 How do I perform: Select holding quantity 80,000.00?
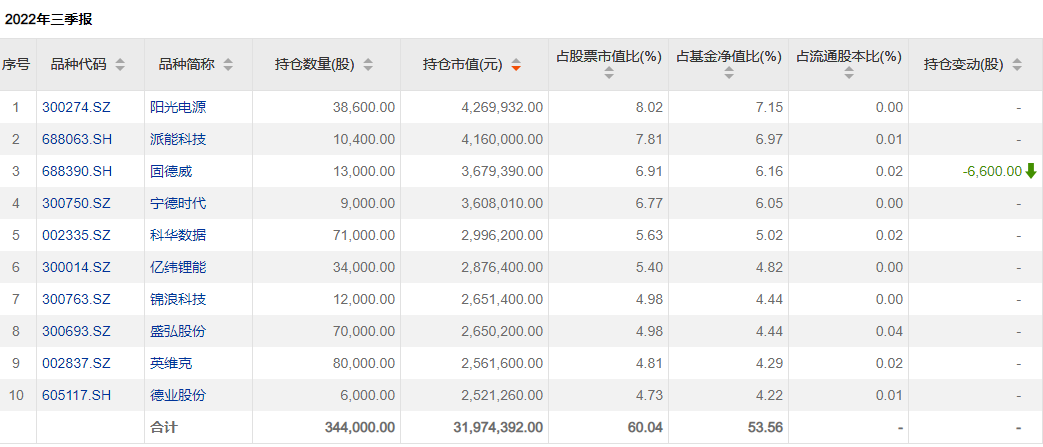coord(364,363)
